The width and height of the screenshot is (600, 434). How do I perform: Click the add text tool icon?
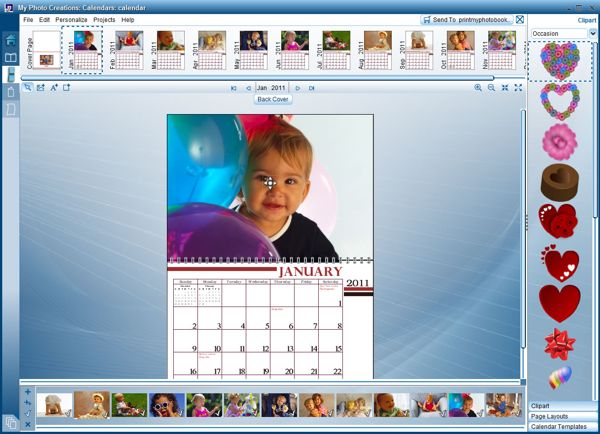pyautogui.click(x=53, y=88)
